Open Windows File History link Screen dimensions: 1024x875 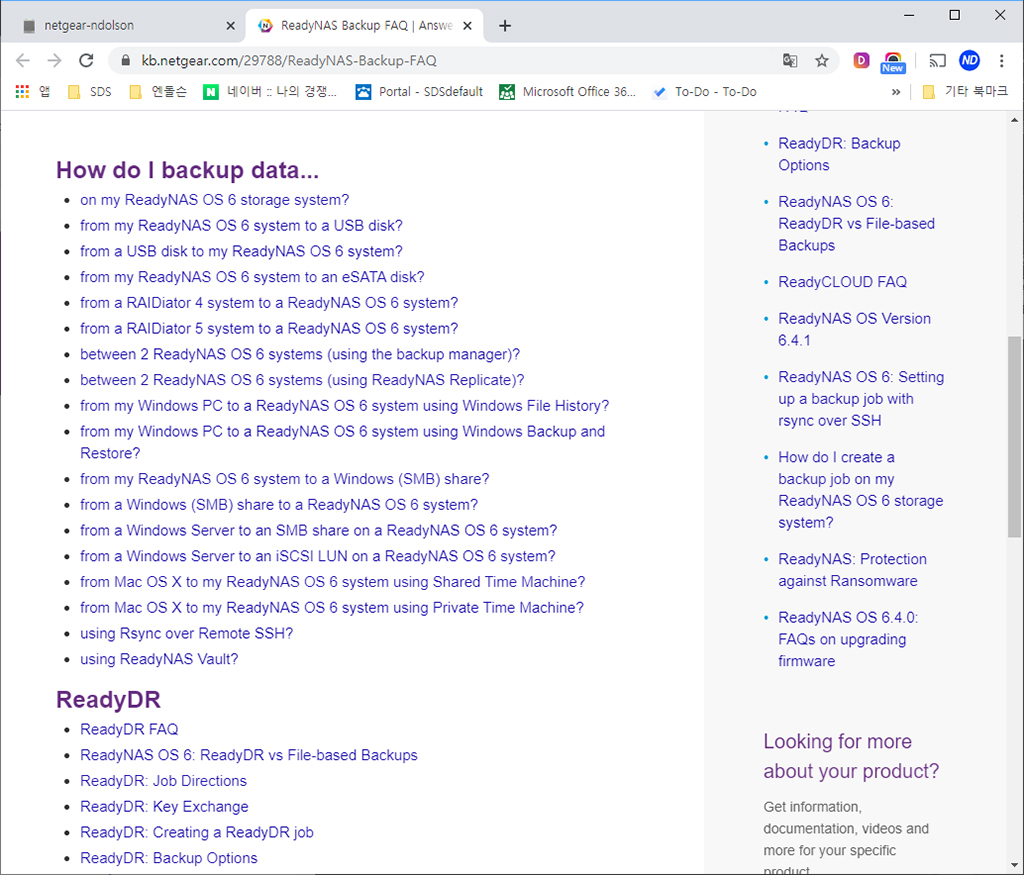pyautogui.click(x=344, y=406)
